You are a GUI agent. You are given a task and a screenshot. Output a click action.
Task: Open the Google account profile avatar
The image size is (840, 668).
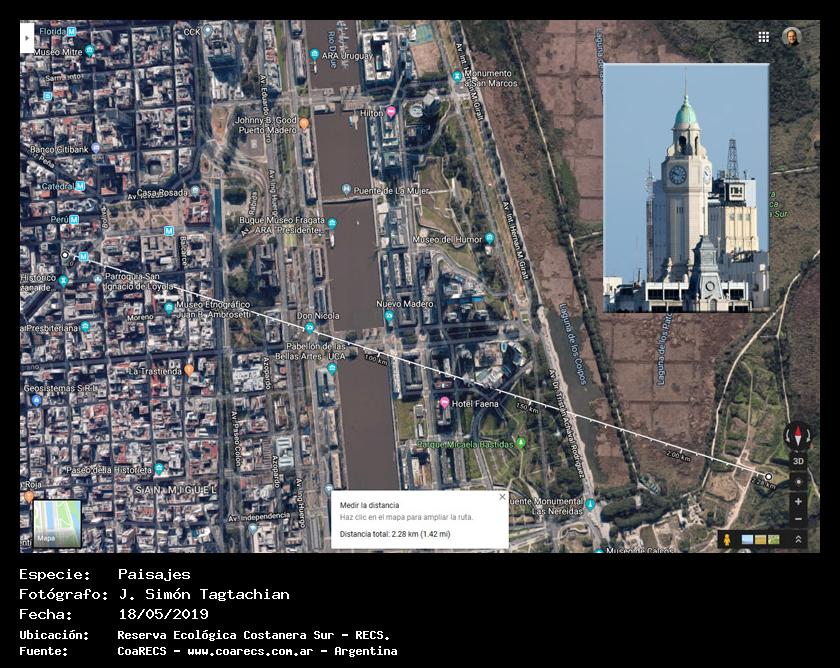click(791, 37)
